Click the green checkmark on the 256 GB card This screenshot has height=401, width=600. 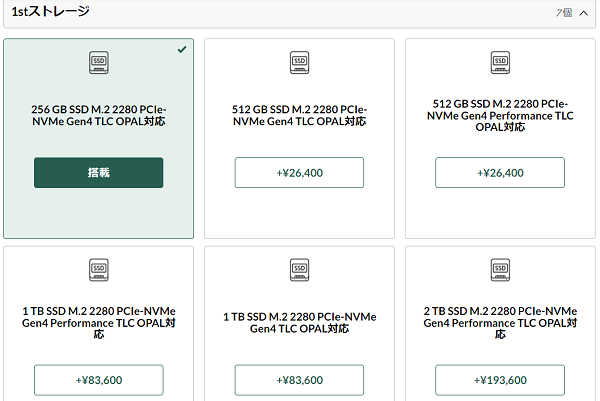[x=182, y=49]
